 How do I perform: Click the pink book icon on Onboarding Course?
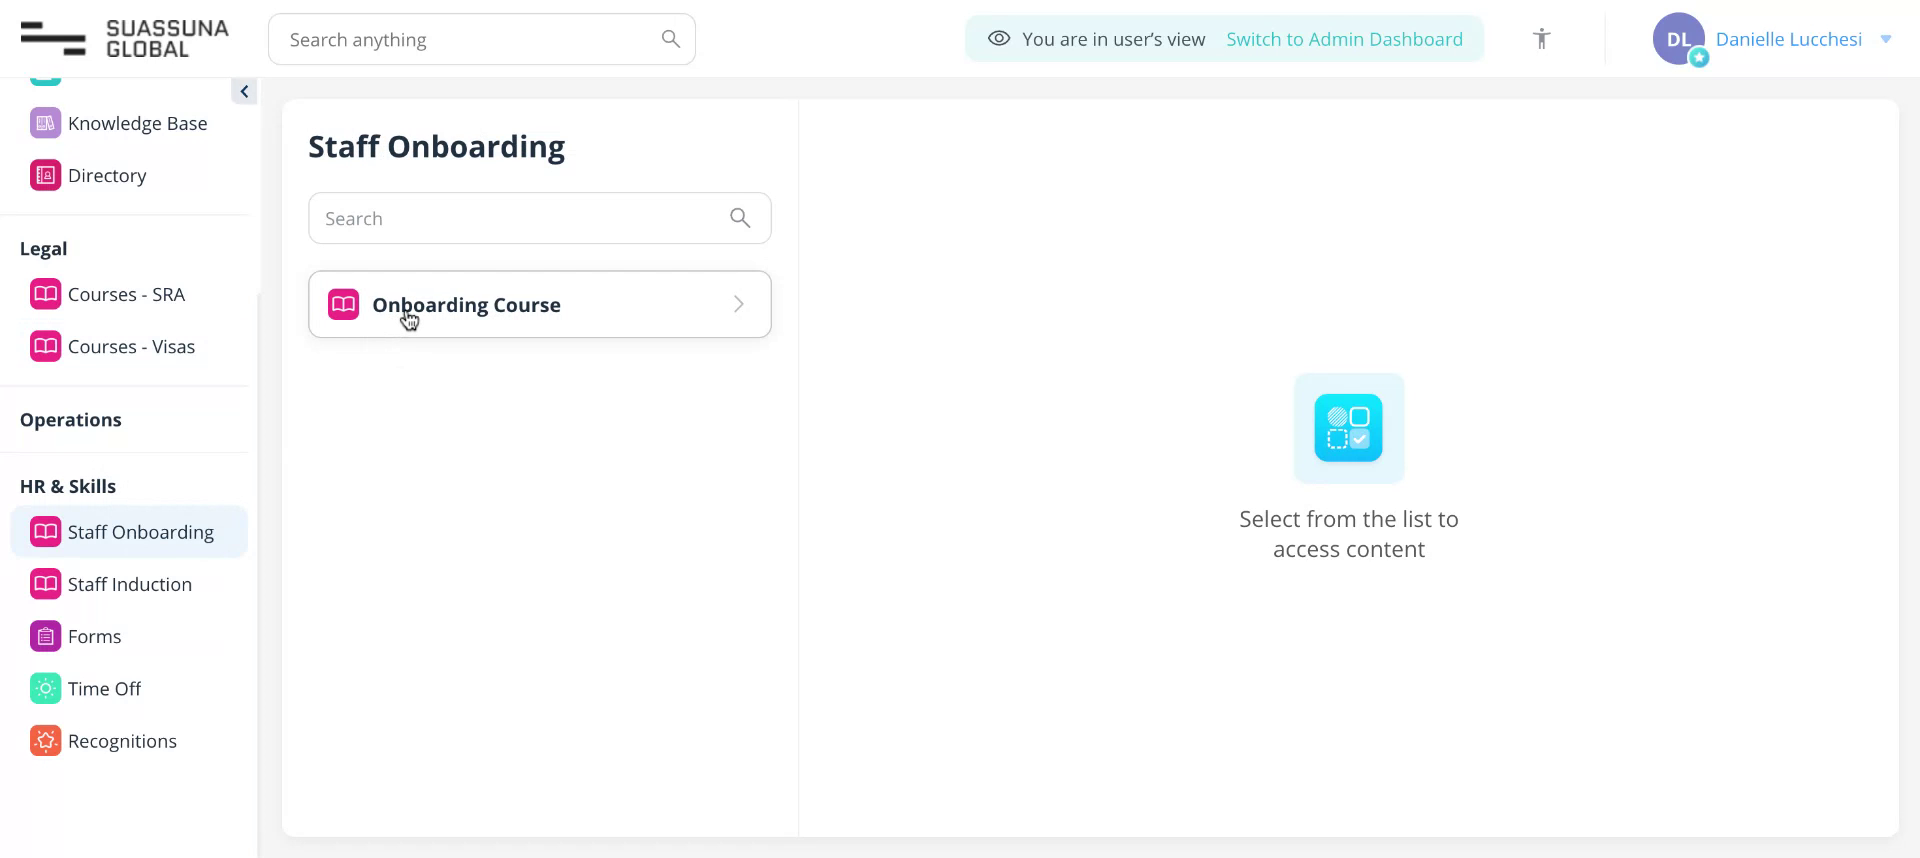point(343,304)
